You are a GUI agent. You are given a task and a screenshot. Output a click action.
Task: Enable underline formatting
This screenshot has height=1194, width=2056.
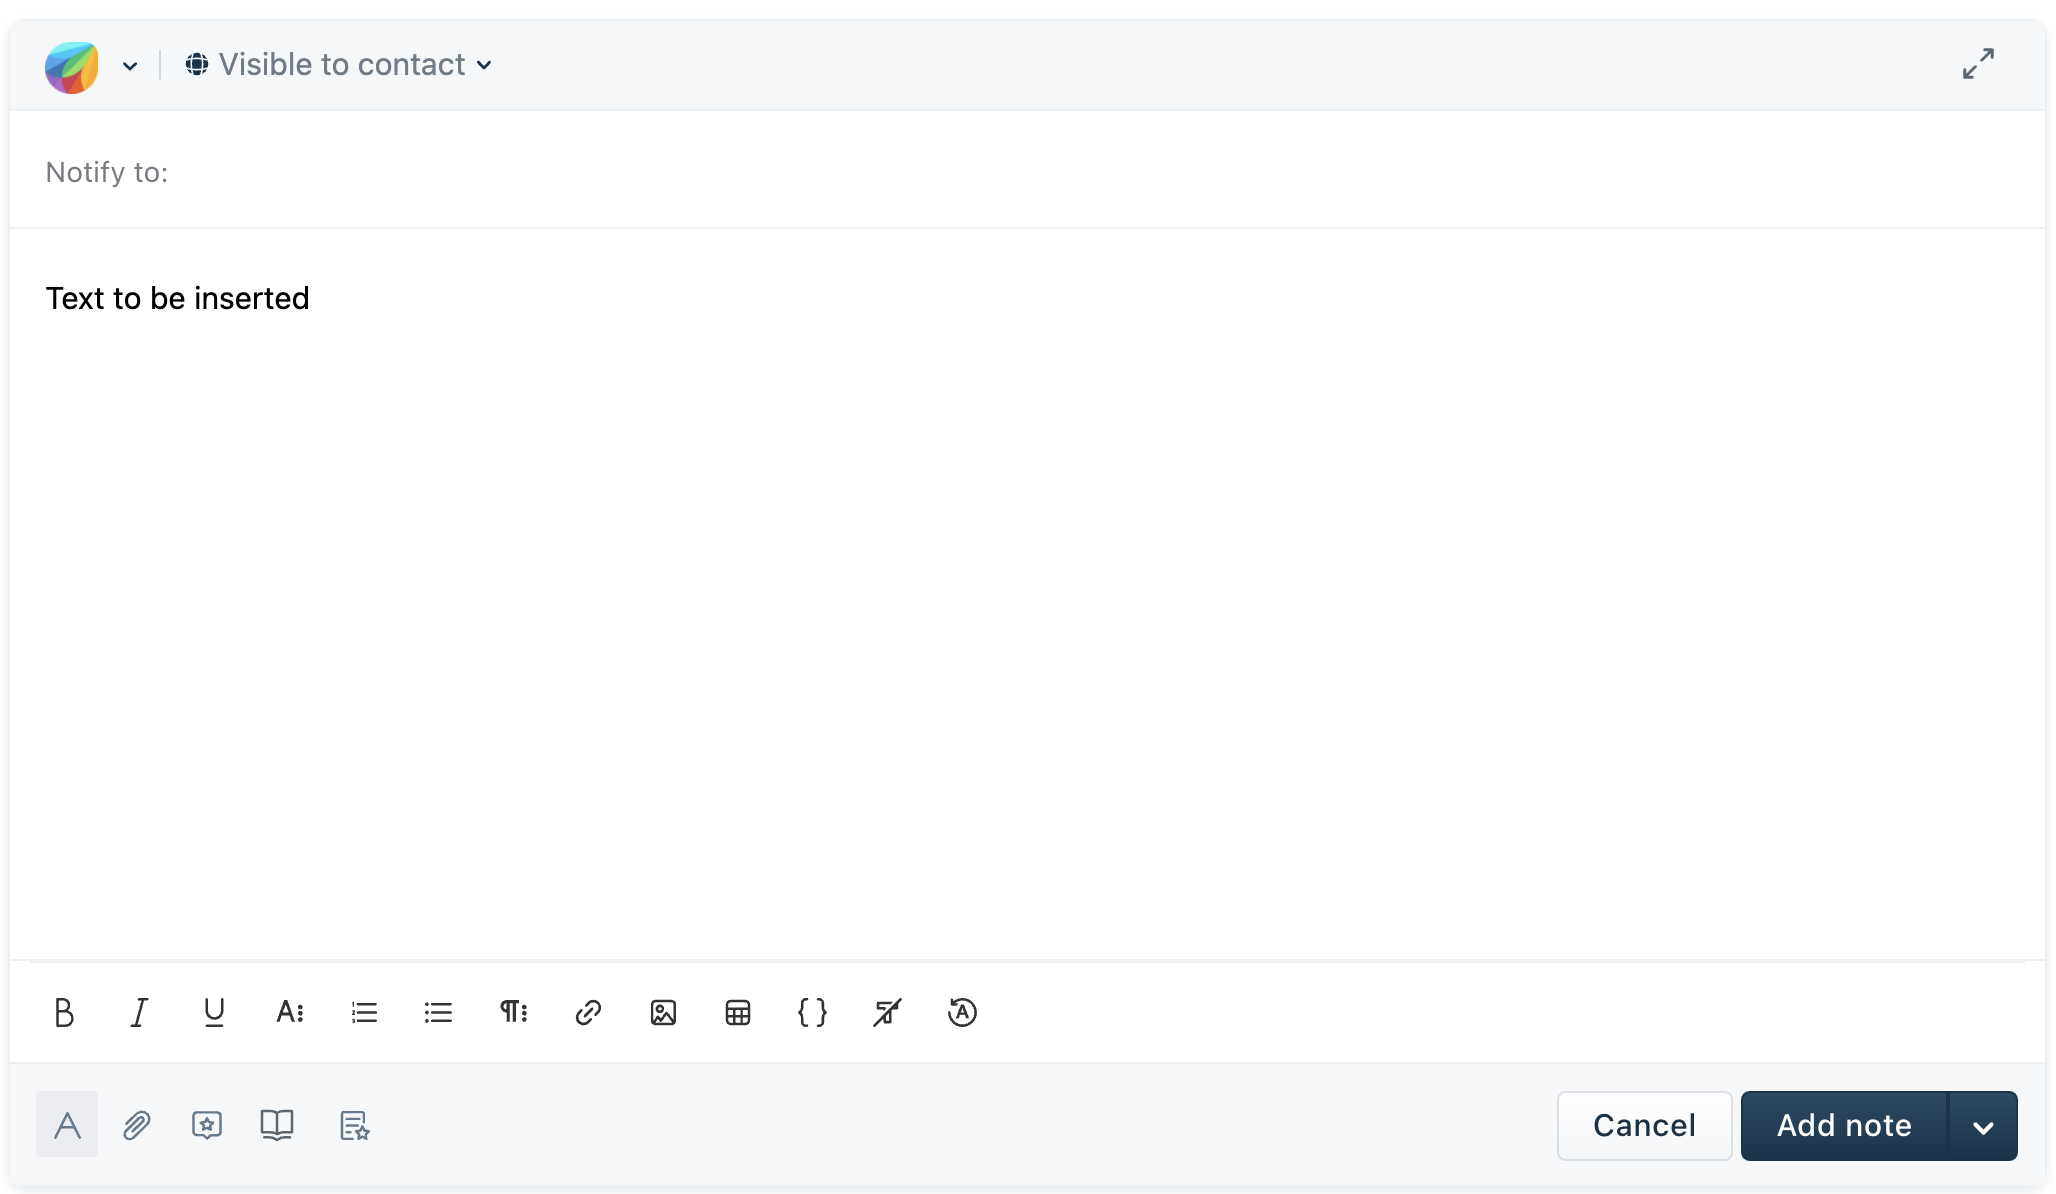[213, 1013]
